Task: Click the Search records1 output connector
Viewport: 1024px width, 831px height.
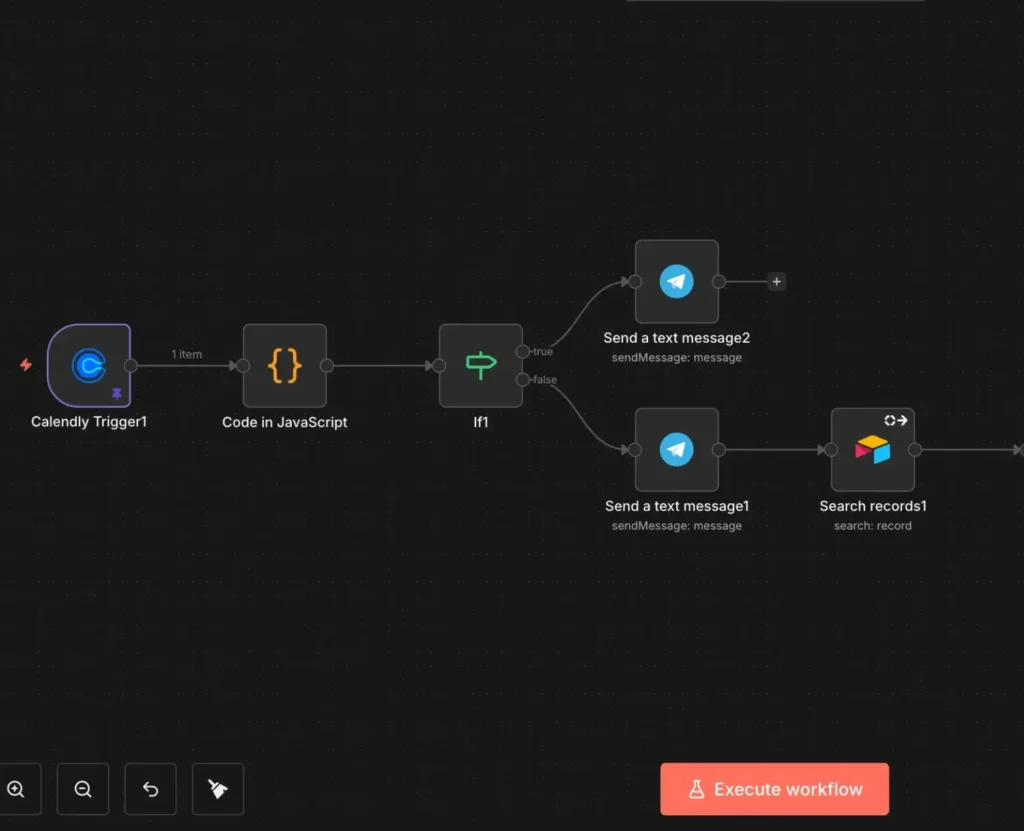Action: coord(915,450)
